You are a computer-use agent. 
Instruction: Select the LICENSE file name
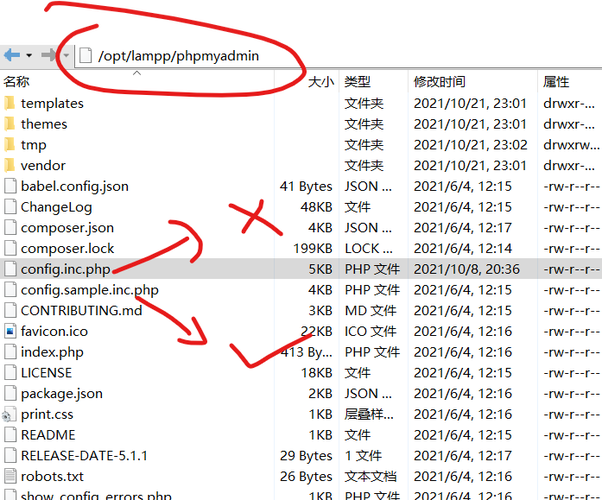pos(46,373)
